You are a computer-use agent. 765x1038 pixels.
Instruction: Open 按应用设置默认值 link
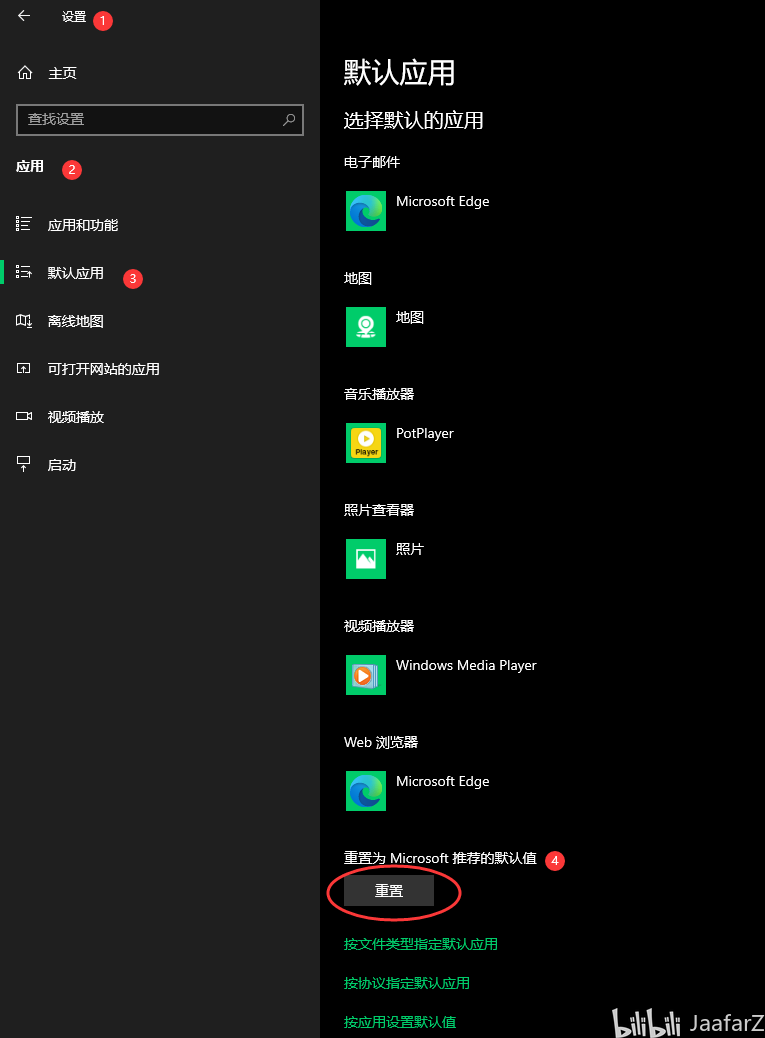click(400, 1022)
